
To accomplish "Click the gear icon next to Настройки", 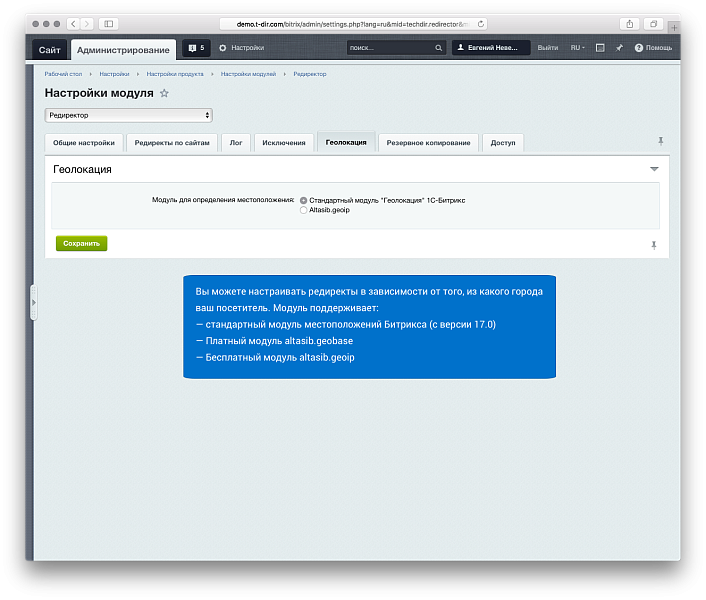I will coord(222,48).
